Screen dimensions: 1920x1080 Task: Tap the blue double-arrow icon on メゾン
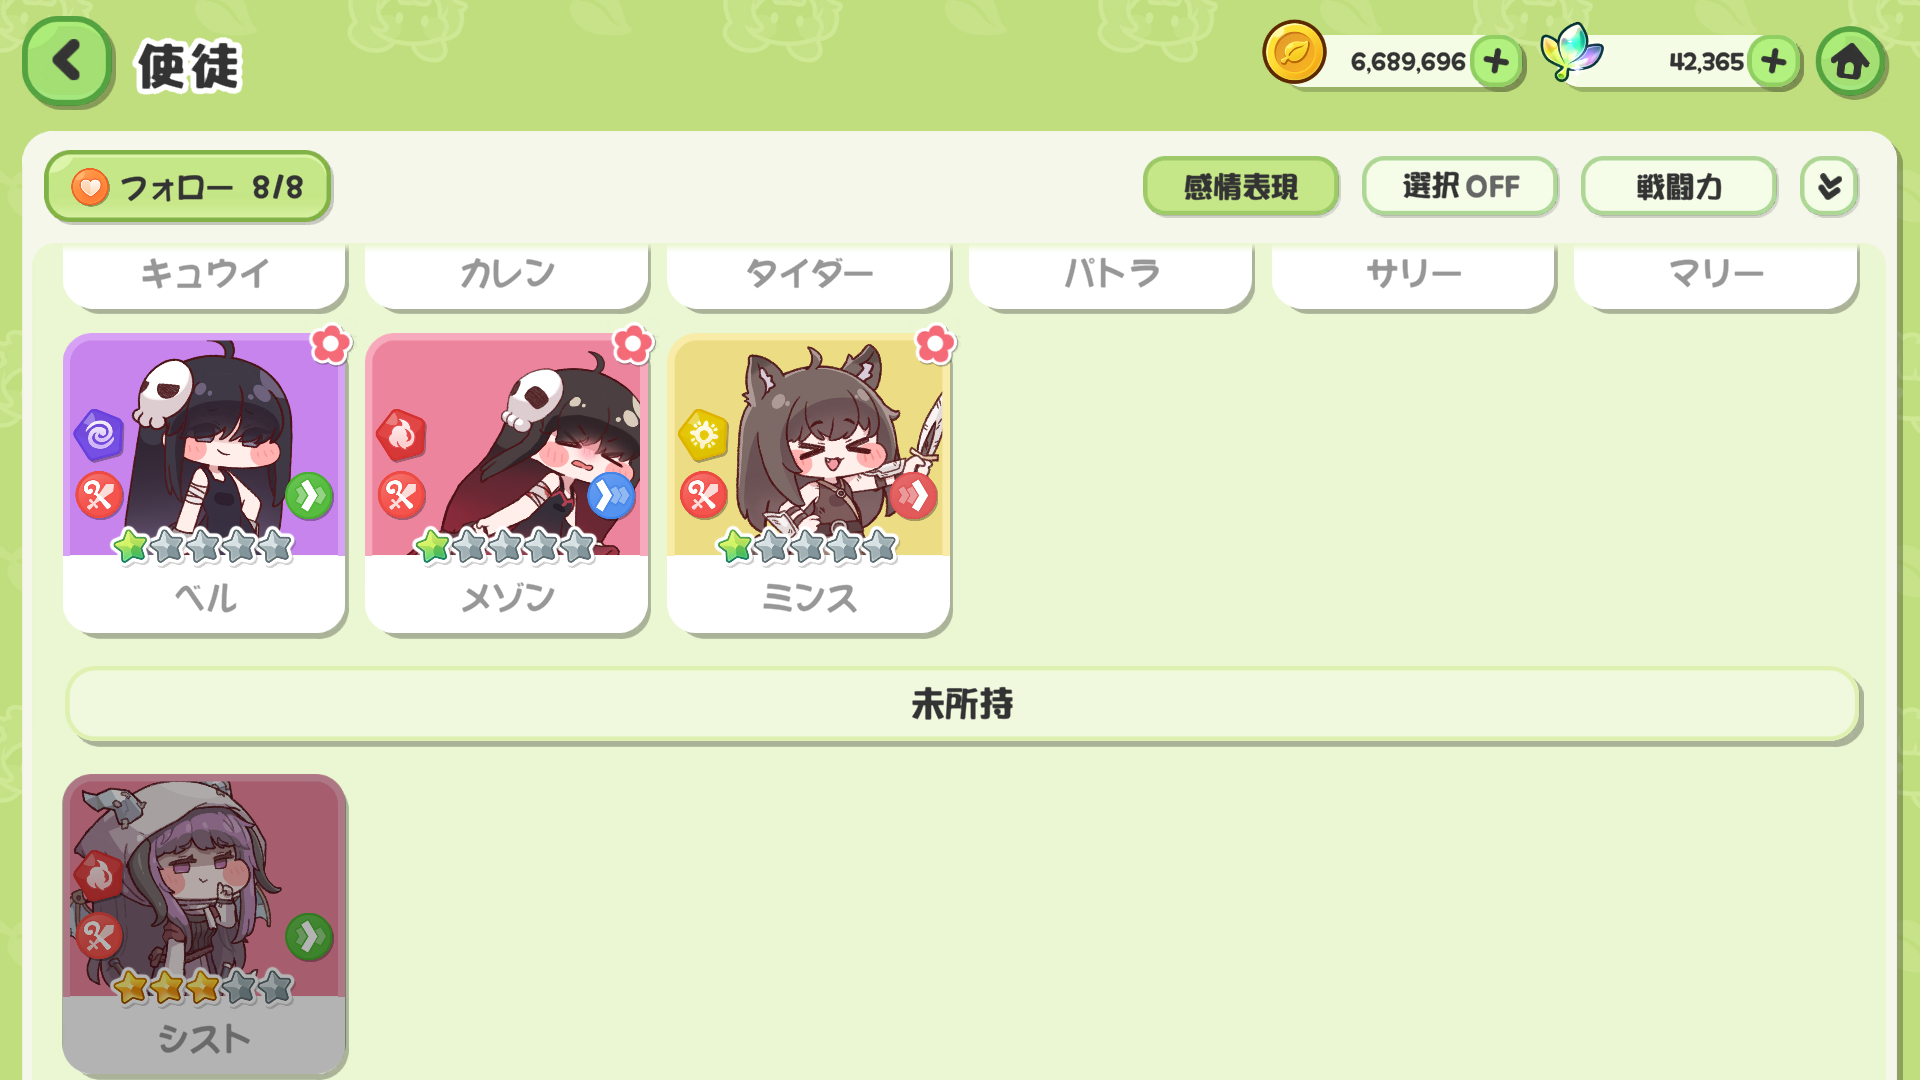pos(611,496)
